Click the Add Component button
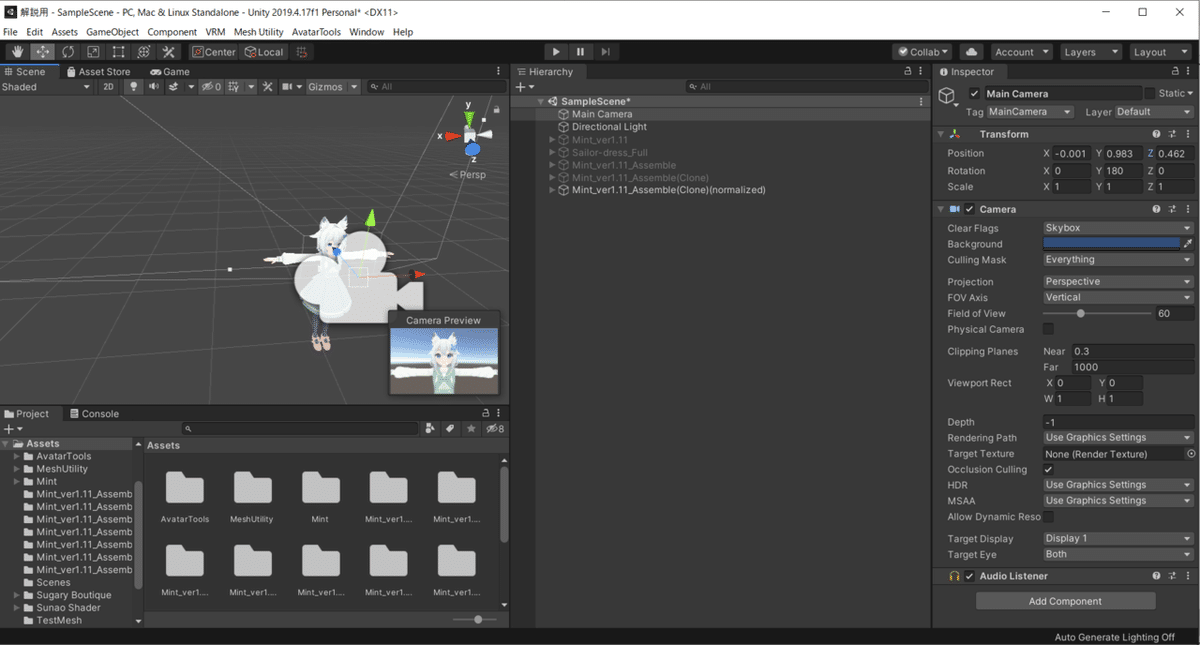The width and height of the screenshot is (1200, 645). (1065, 602)
